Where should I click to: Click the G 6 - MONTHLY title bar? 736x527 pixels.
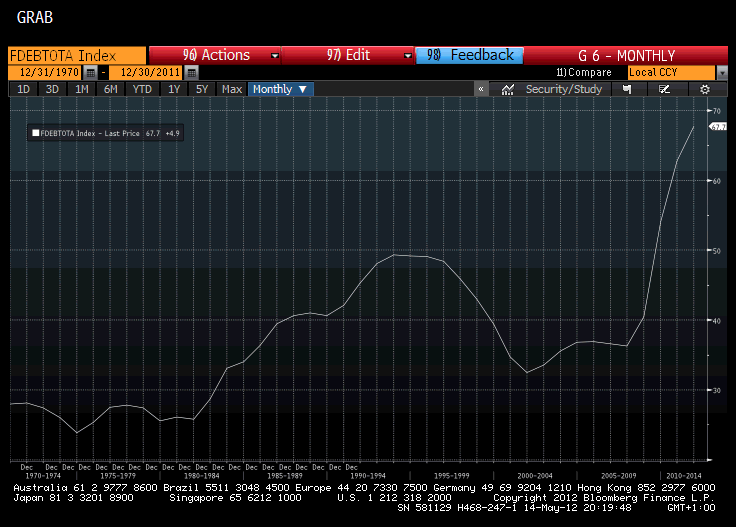click(626, 56)
